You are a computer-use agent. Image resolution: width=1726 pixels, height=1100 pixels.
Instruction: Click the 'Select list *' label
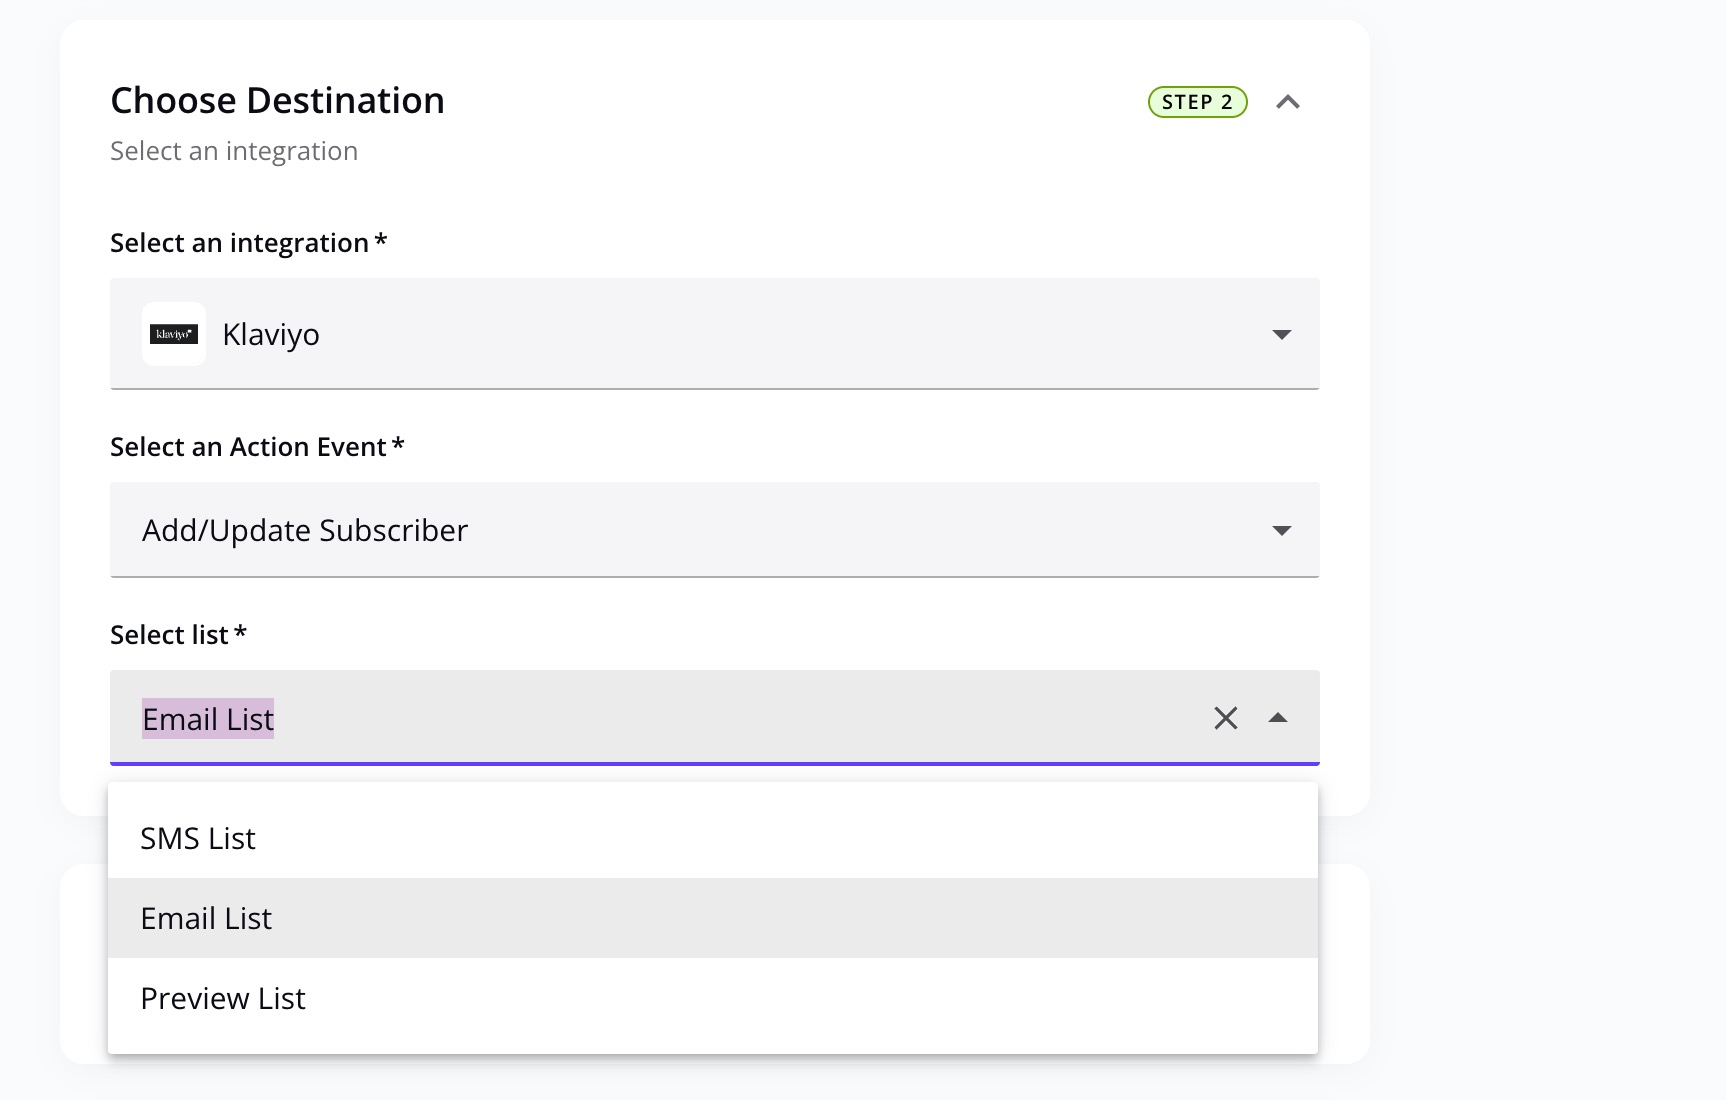178,635
